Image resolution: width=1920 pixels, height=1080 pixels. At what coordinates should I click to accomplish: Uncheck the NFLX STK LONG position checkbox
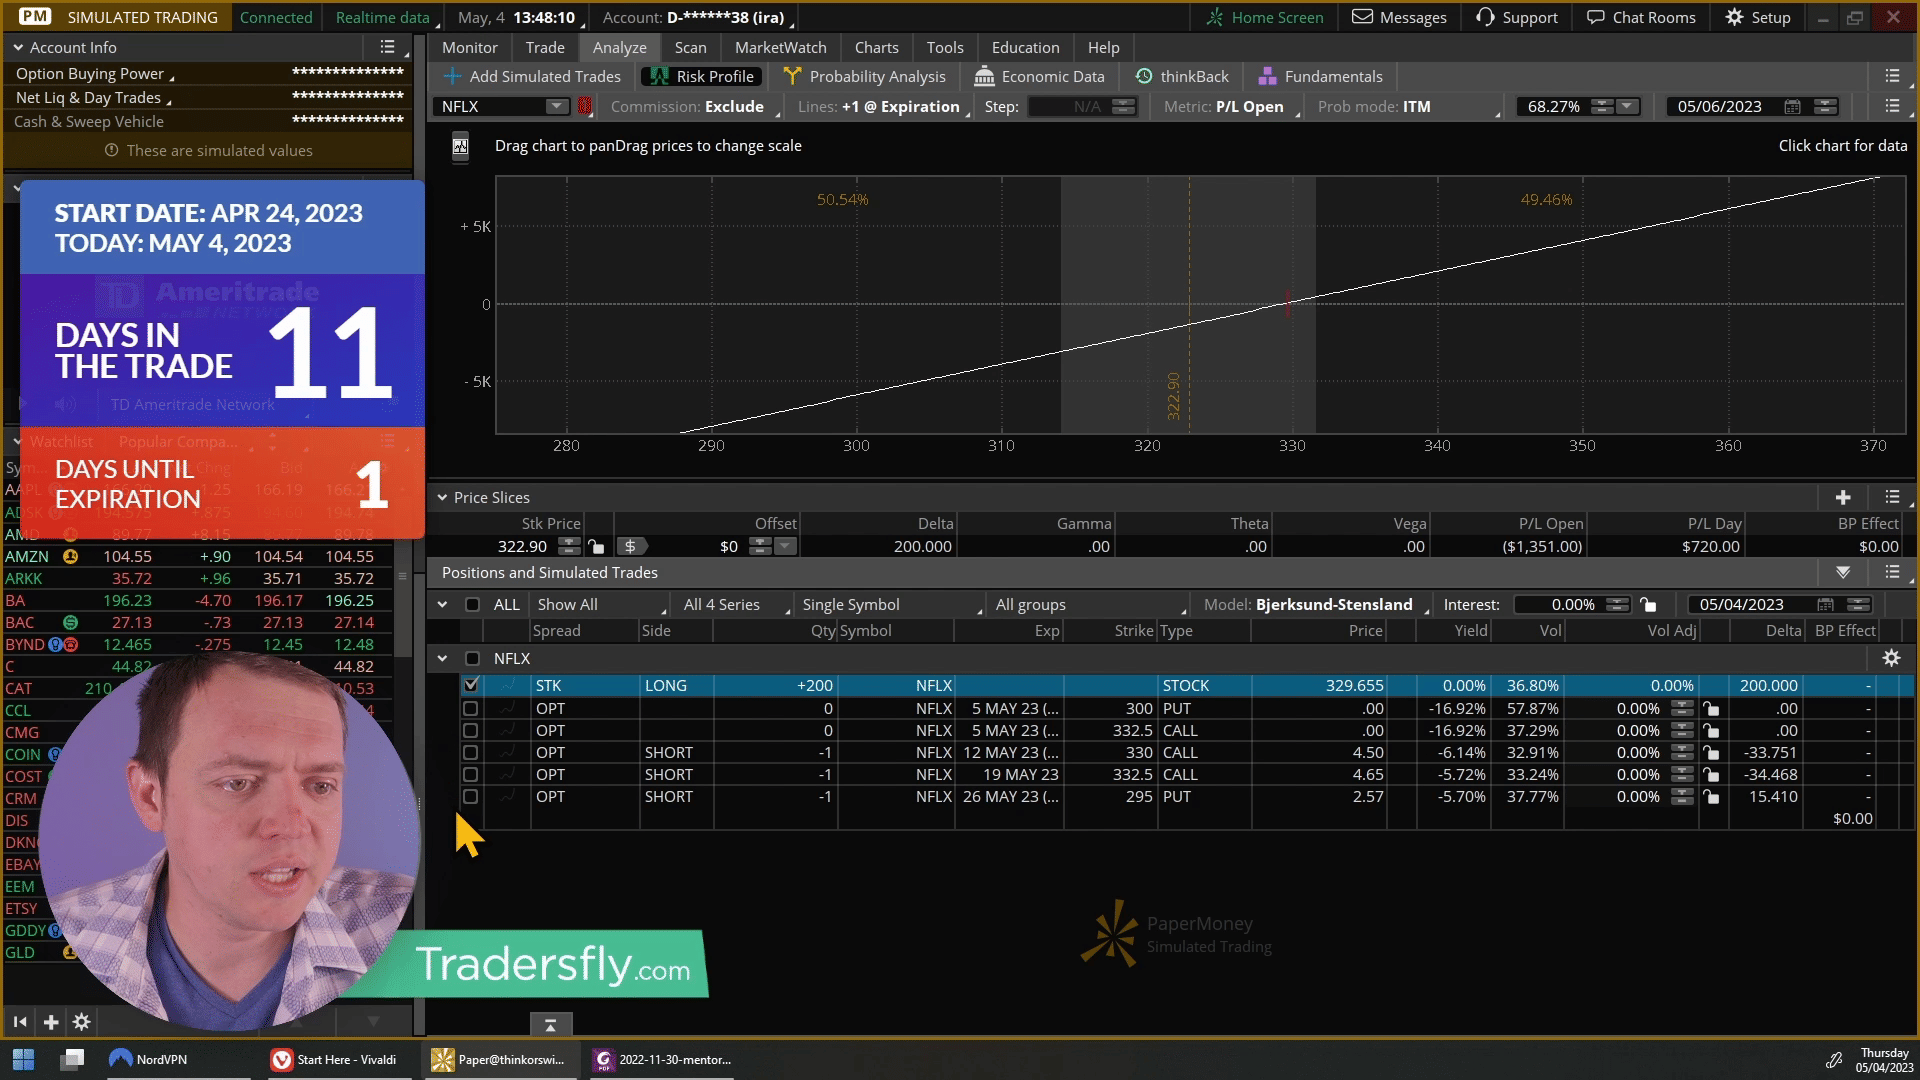[x=471, y=685]
